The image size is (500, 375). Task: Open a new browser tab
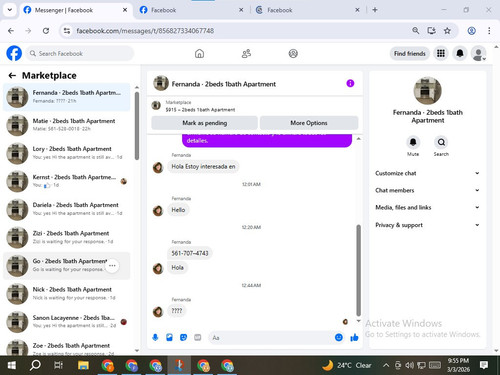375,10
